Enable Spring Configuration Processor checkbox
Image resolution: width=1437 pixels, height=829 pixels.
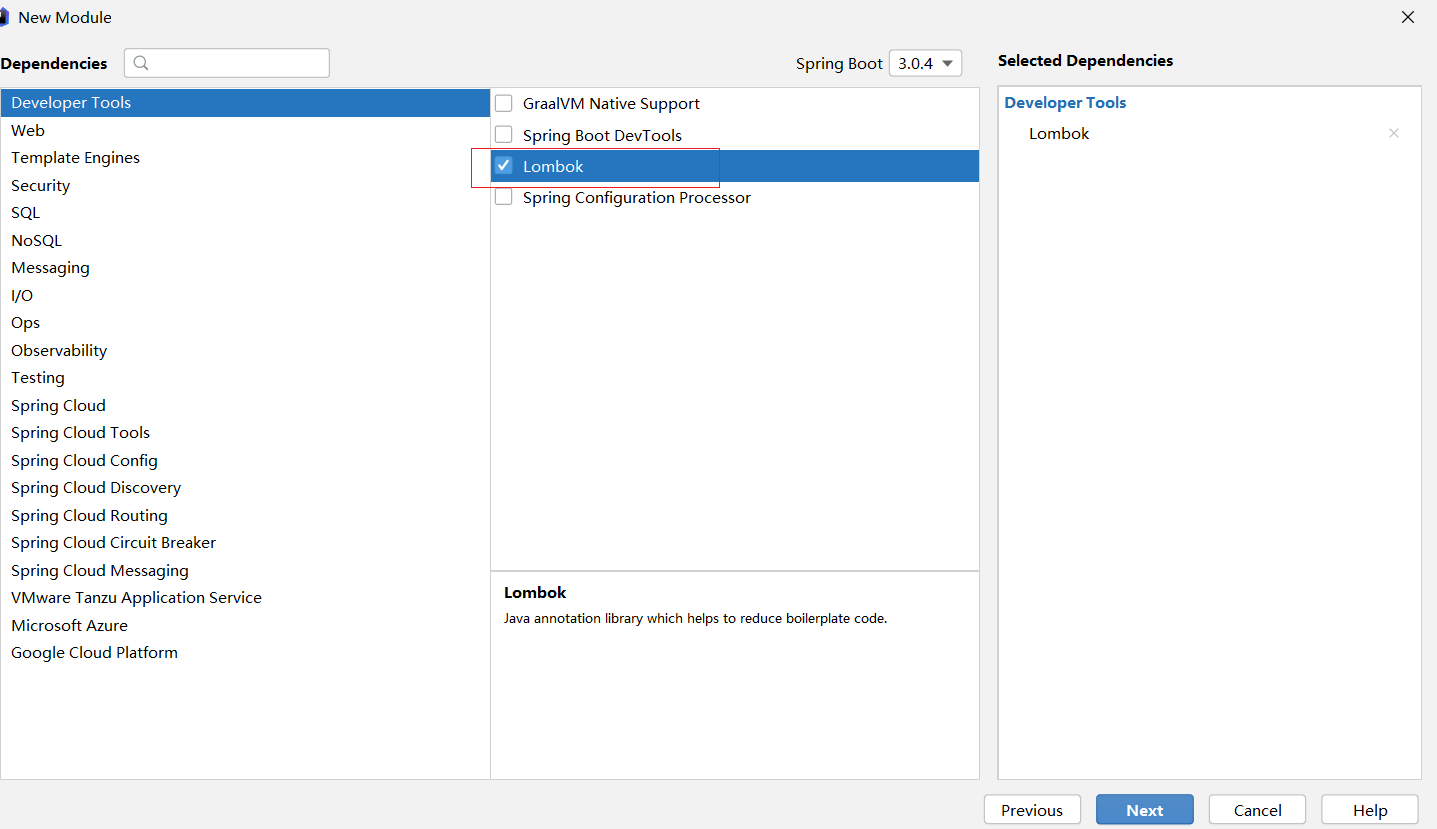504,197
